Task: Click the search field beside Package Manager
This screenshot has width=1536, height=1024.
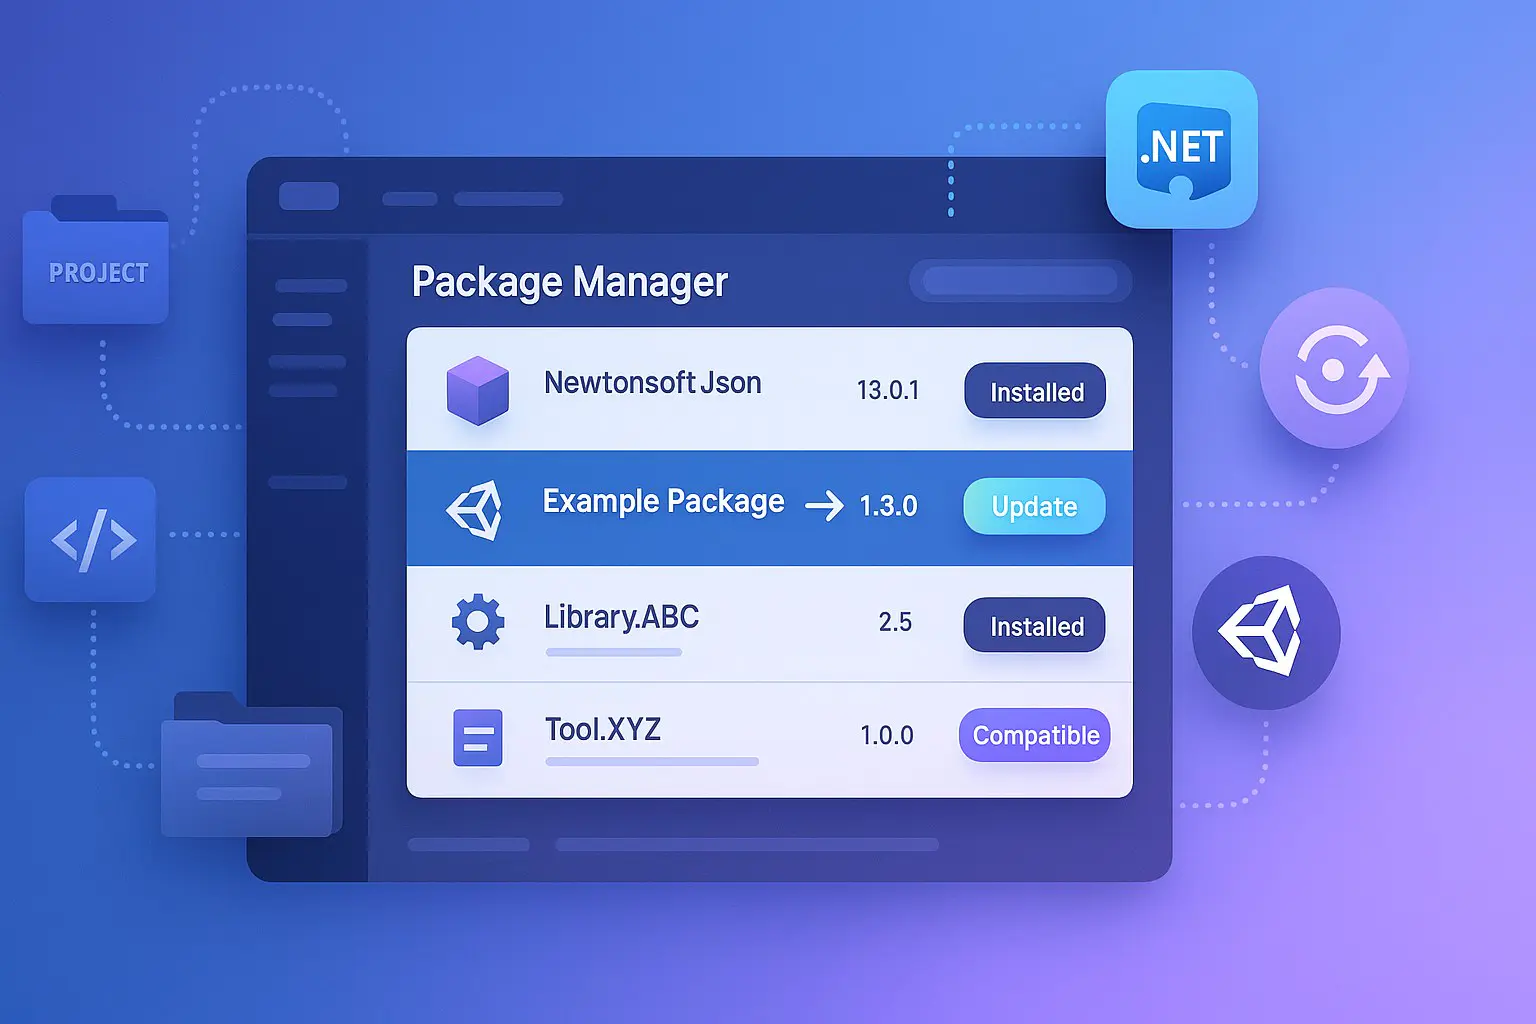Action: pos(1020,281)
